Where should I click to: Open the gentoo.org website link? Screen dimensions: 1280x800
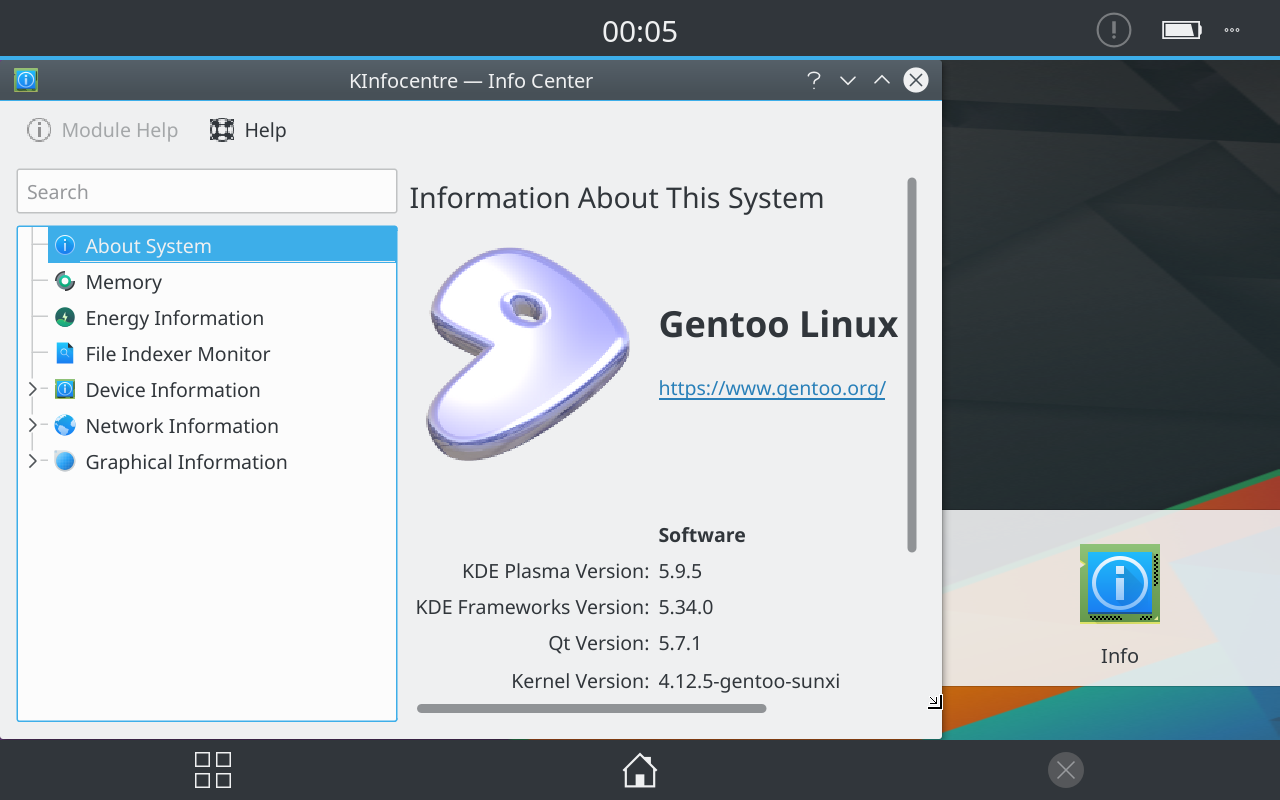click(x=772, y=388)
